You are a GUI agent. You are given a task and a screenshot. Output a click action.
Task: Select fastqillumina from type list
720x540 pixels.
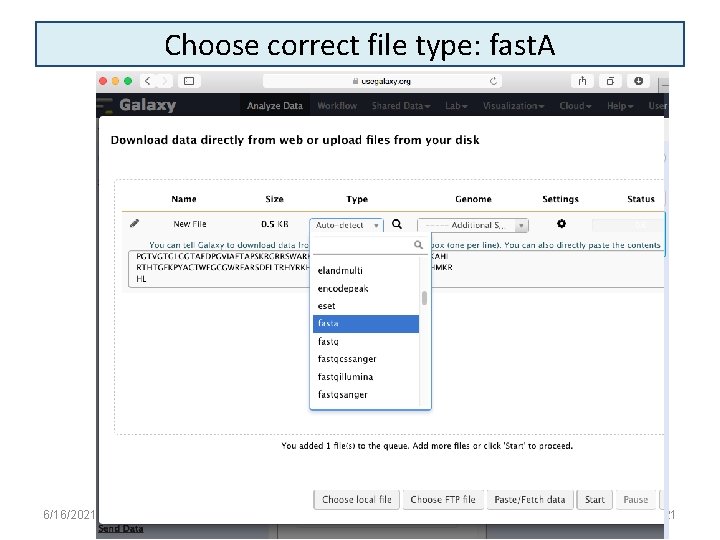(x=366, y=377)
